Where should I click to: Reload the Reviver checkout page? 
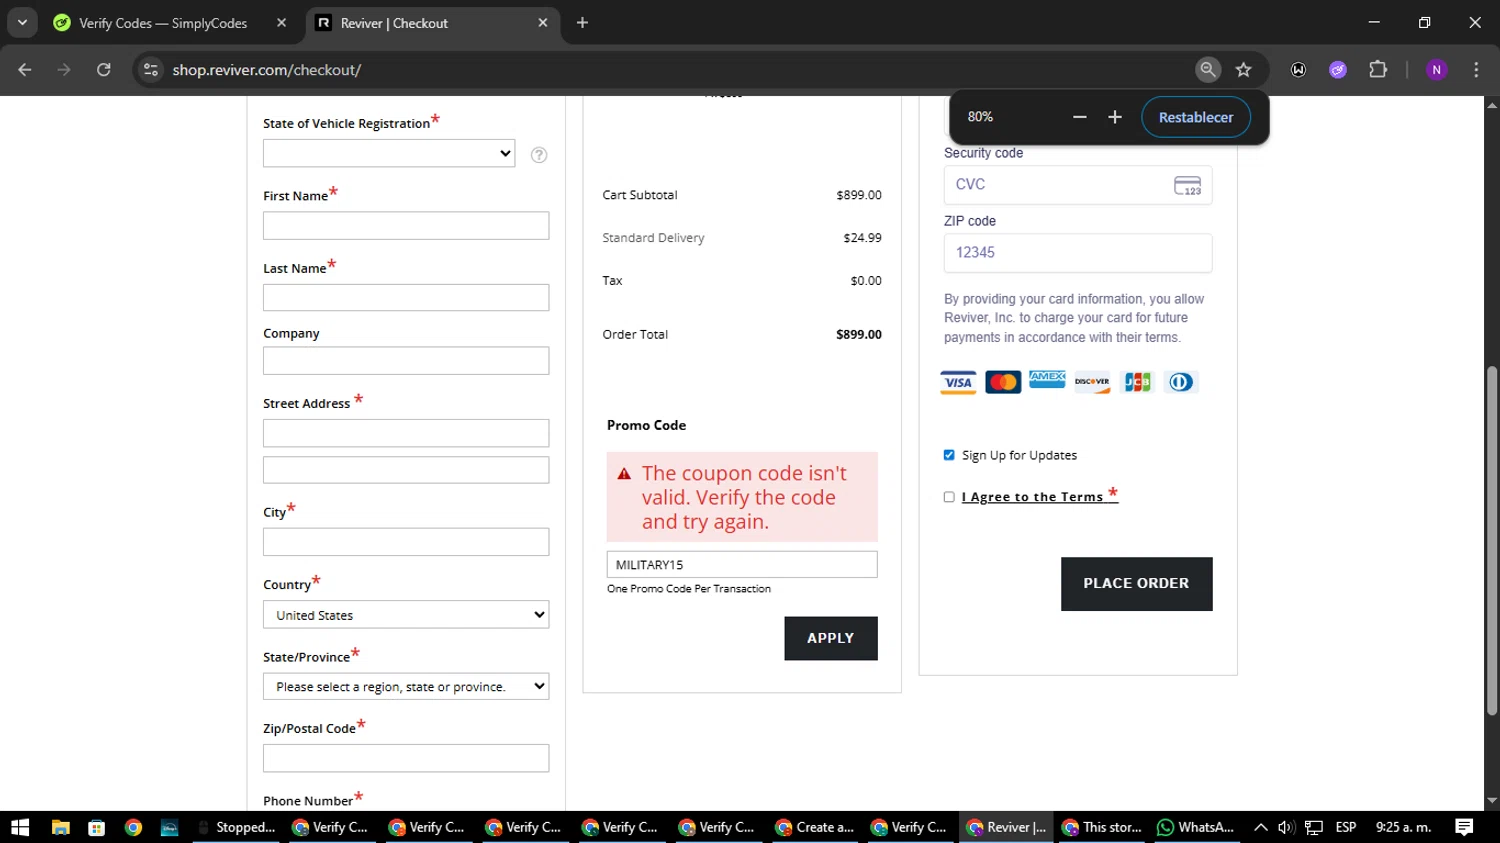click(x=104, y=70)
